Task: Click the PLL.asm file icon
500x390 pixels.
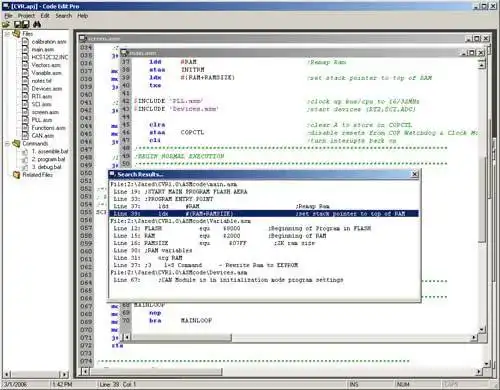Action: 26,120
